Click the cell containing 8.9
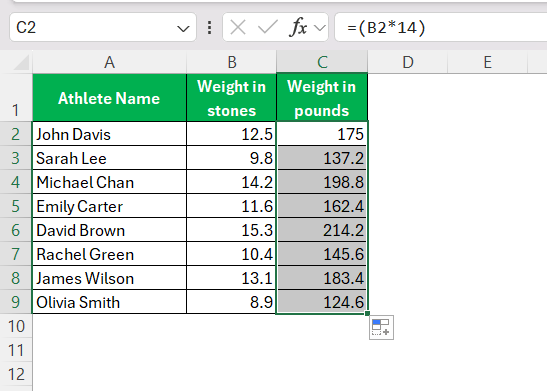This screenshot has width=547, height=391. (x=232, y=302)
